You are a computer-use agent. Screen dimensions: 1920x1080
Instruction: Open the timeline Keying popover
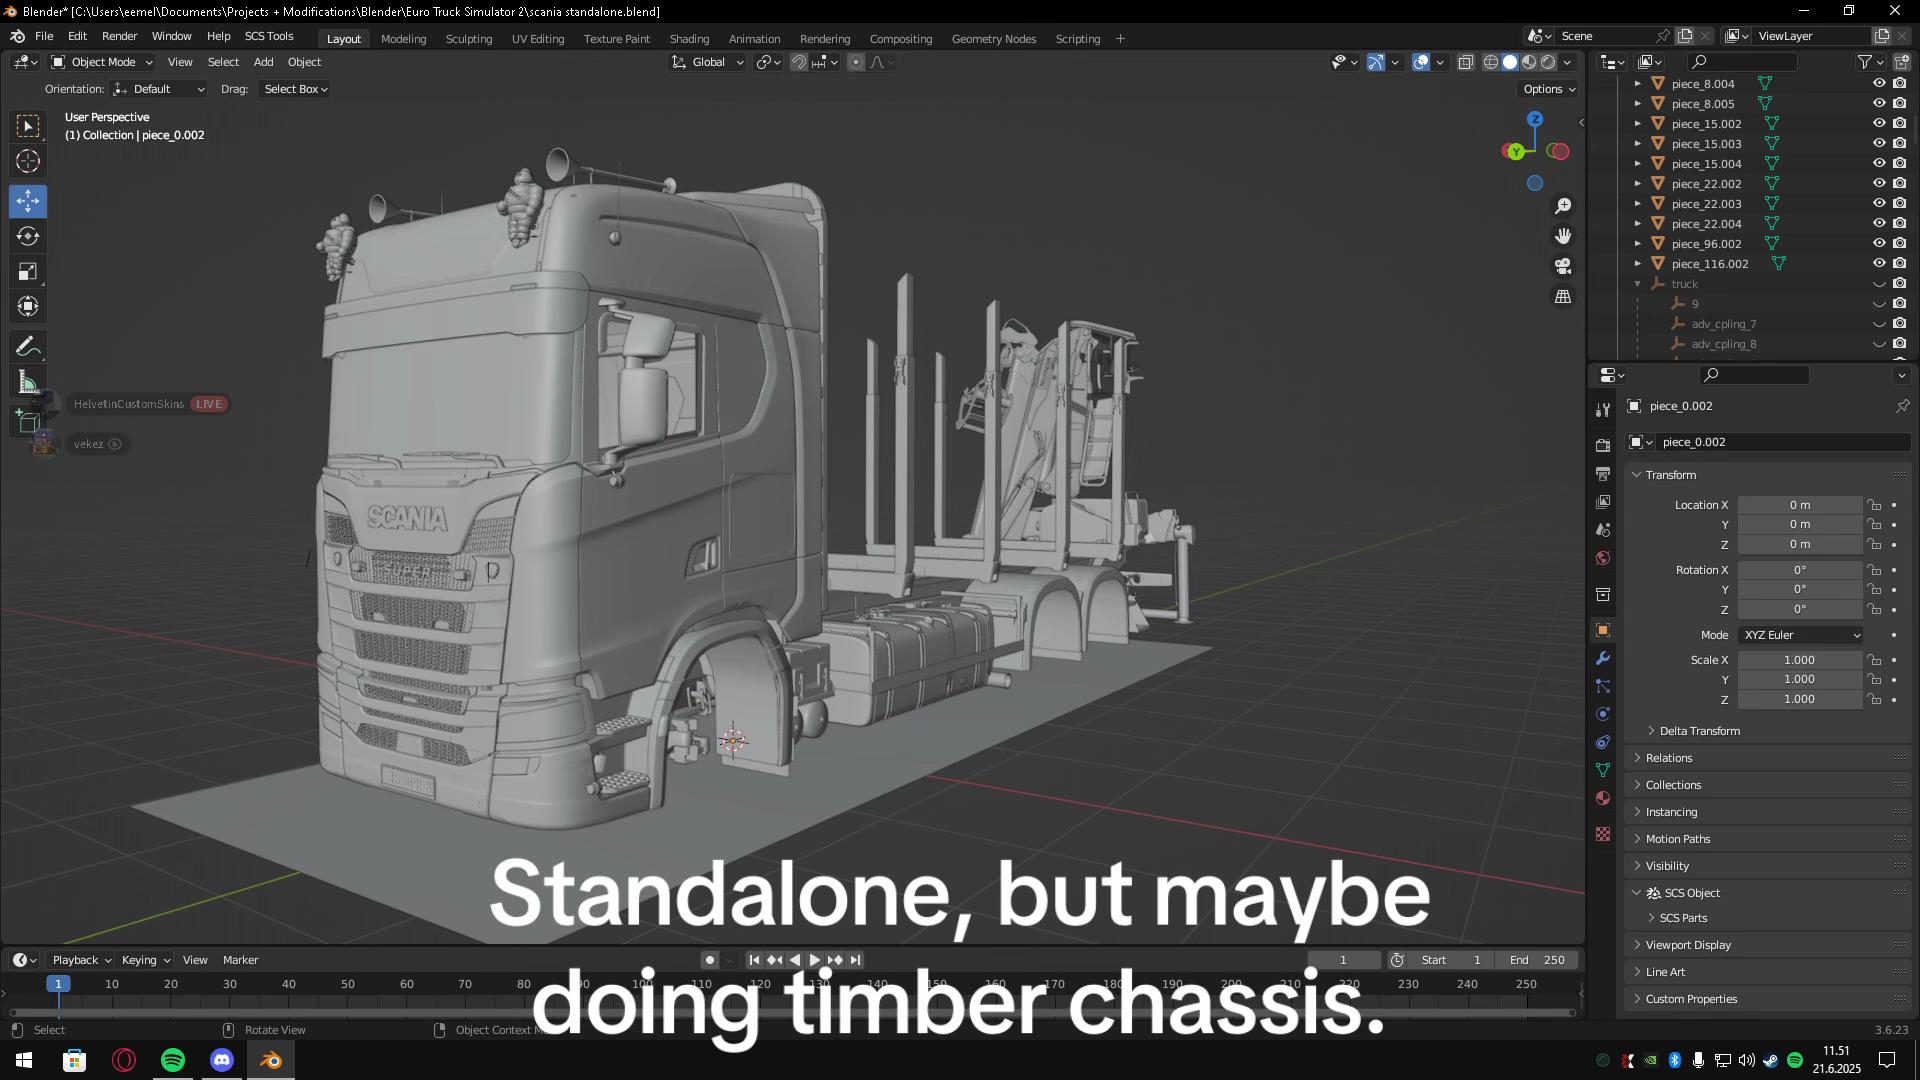[145, 960]
